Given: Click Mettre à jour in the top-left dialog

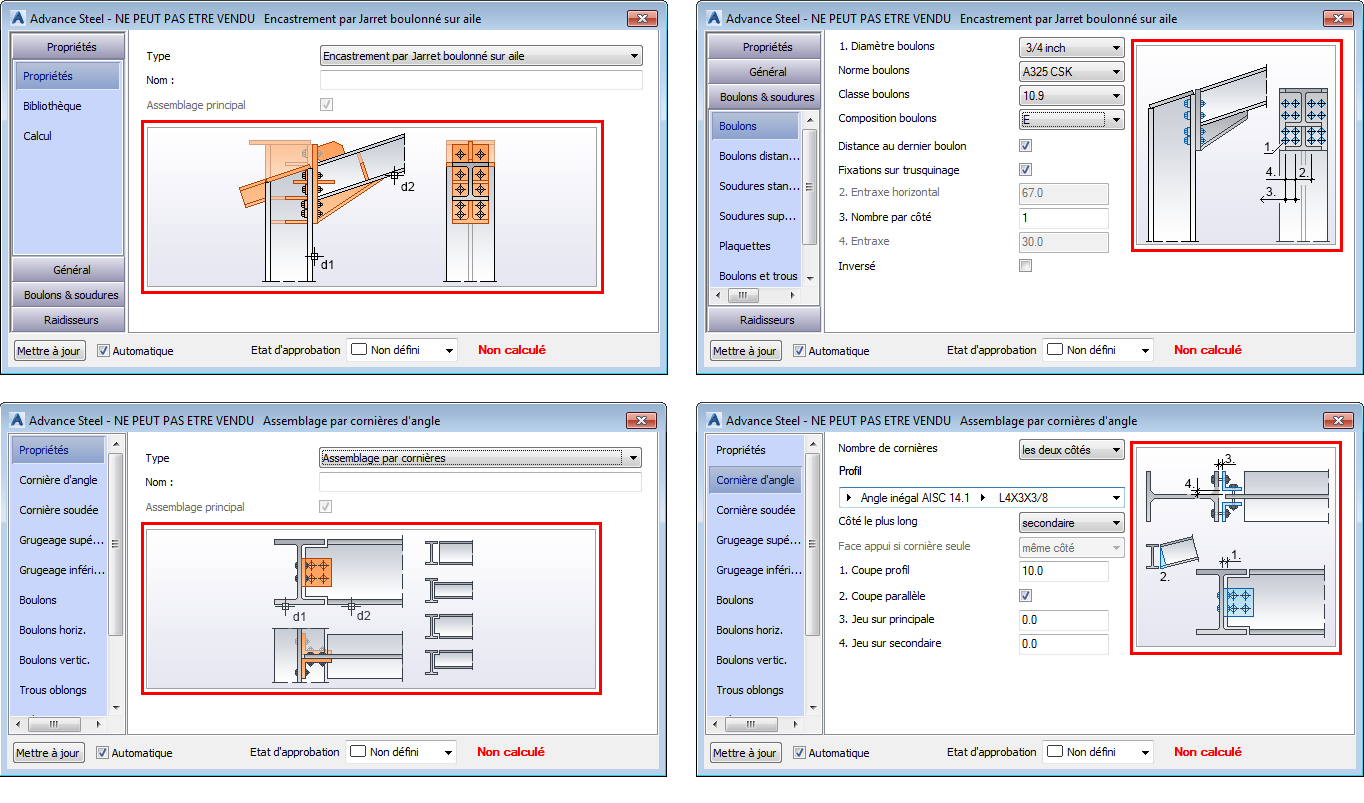Looking at the screenshot, I should pos(49,351).
